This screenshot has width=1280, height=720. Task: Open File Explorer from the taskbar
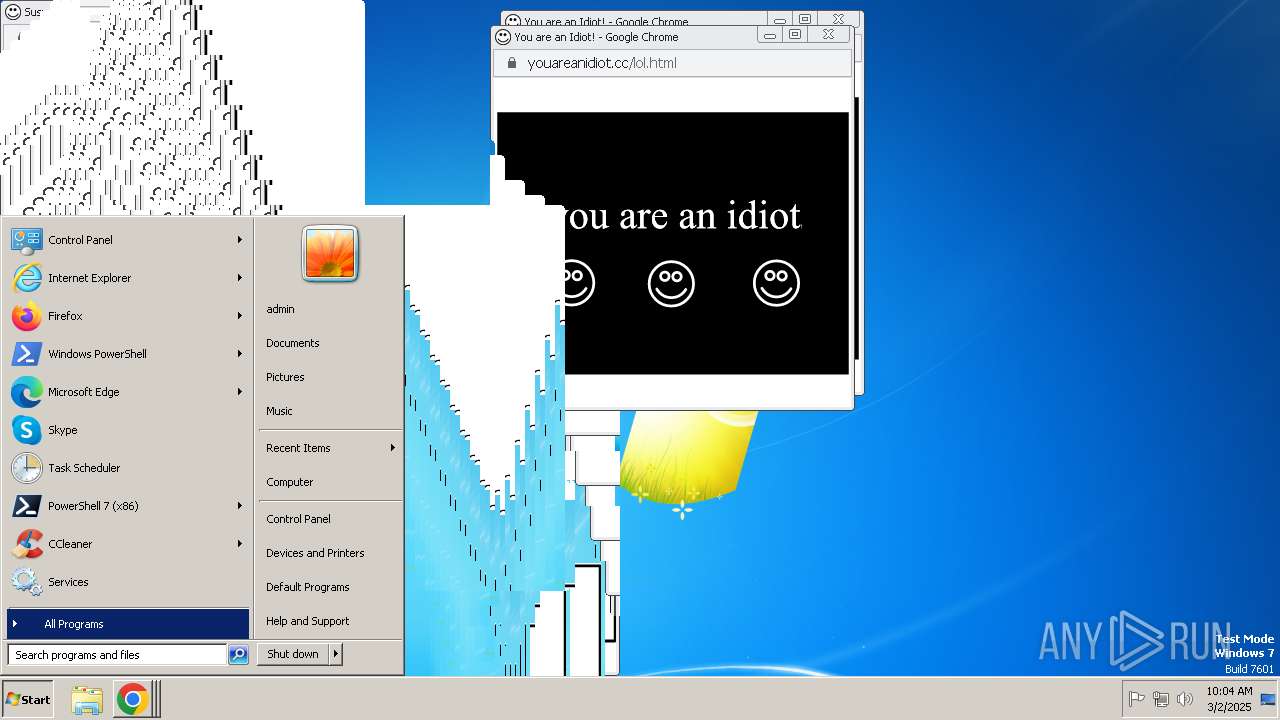coord(87,700)
